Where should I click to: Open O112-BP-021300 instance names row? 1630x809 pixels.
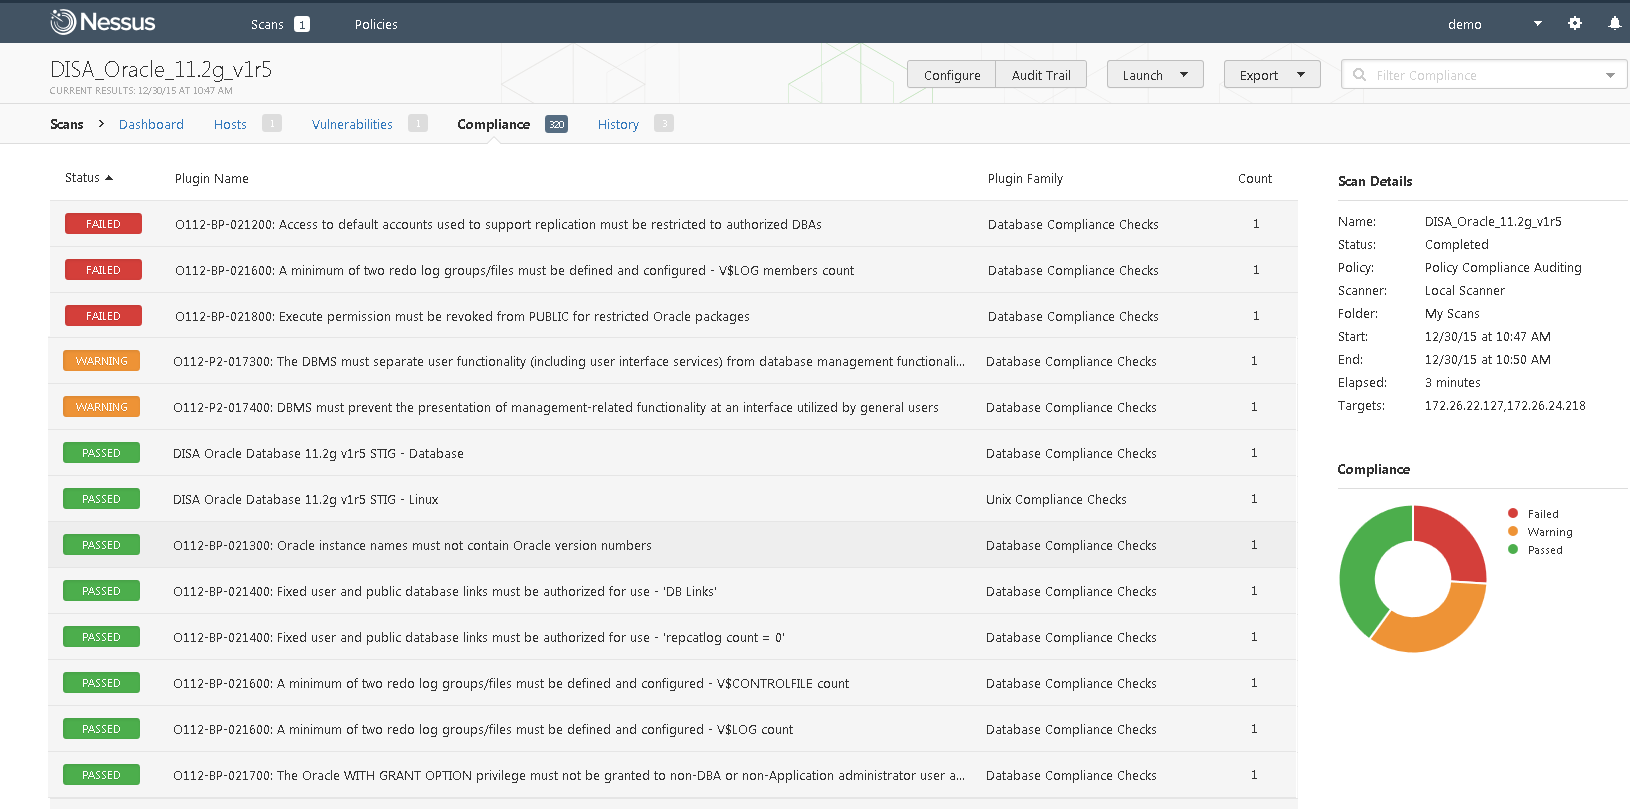[673, 545]
